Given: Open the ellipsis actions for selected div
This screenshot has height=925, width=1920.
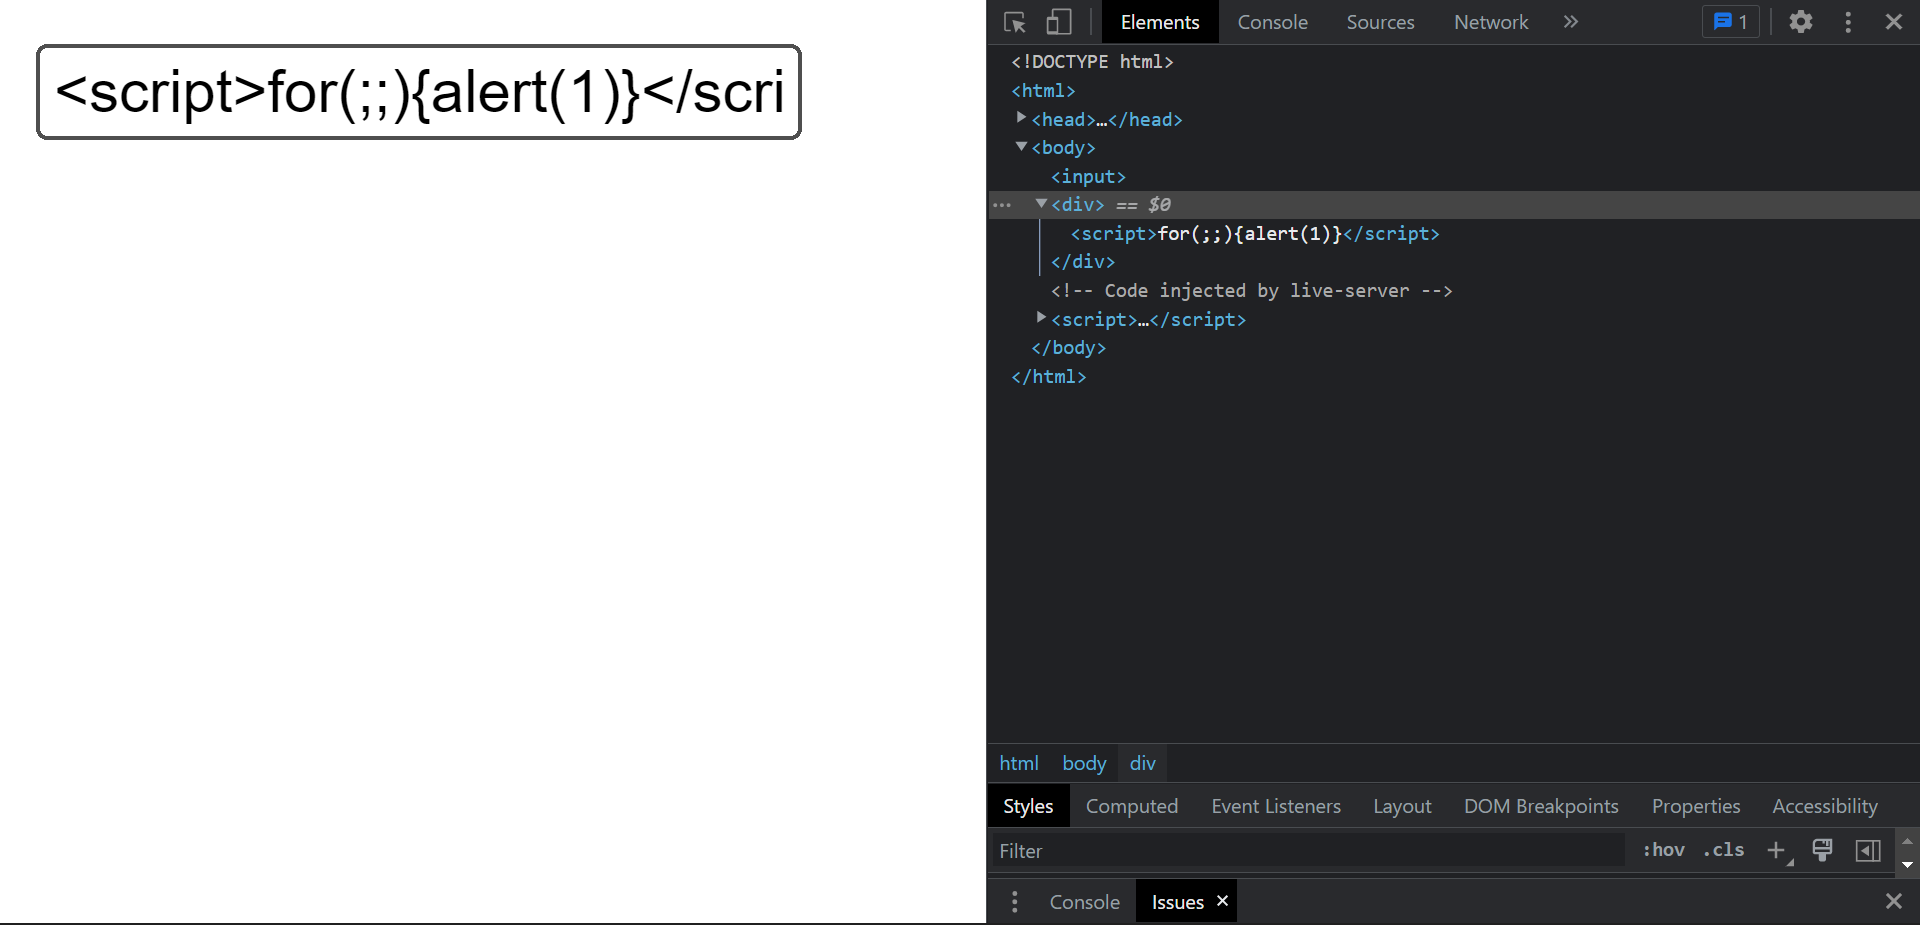Looking at the screenshot, I should pos(1002,205).
